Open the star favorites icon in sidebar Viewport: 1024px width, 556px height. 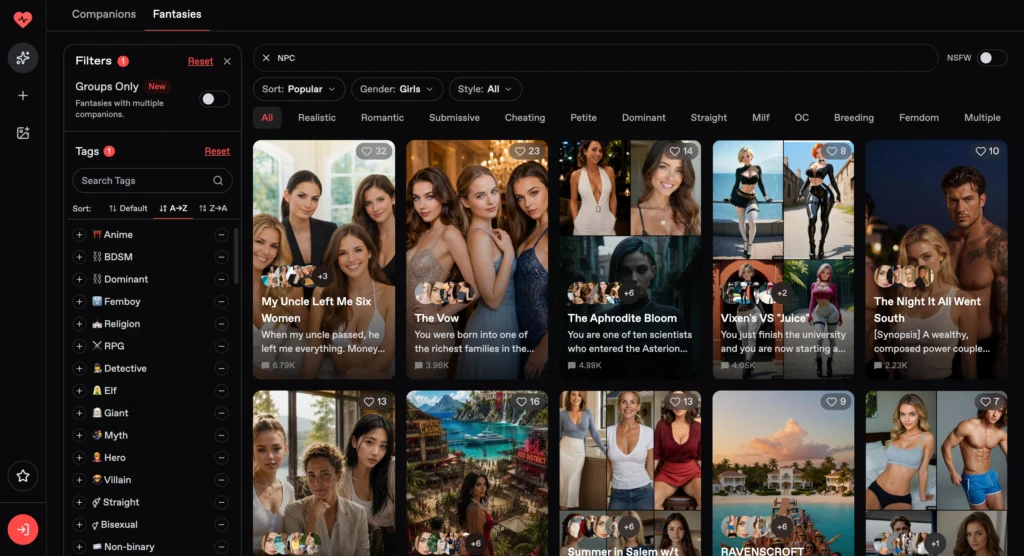coord(23,476)
